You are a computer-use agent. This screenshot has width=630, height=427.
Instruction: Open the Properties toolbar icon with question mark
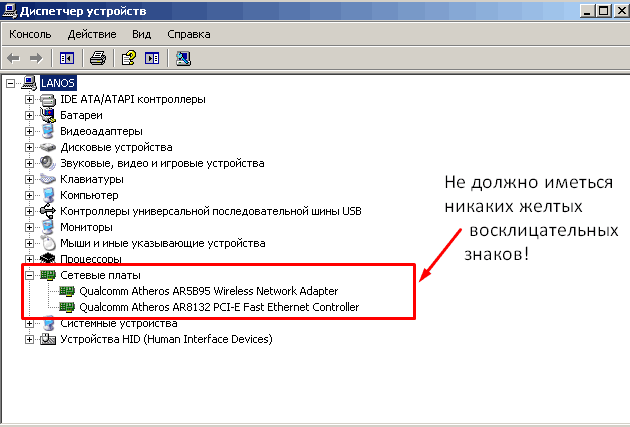(x=129, y=58)
